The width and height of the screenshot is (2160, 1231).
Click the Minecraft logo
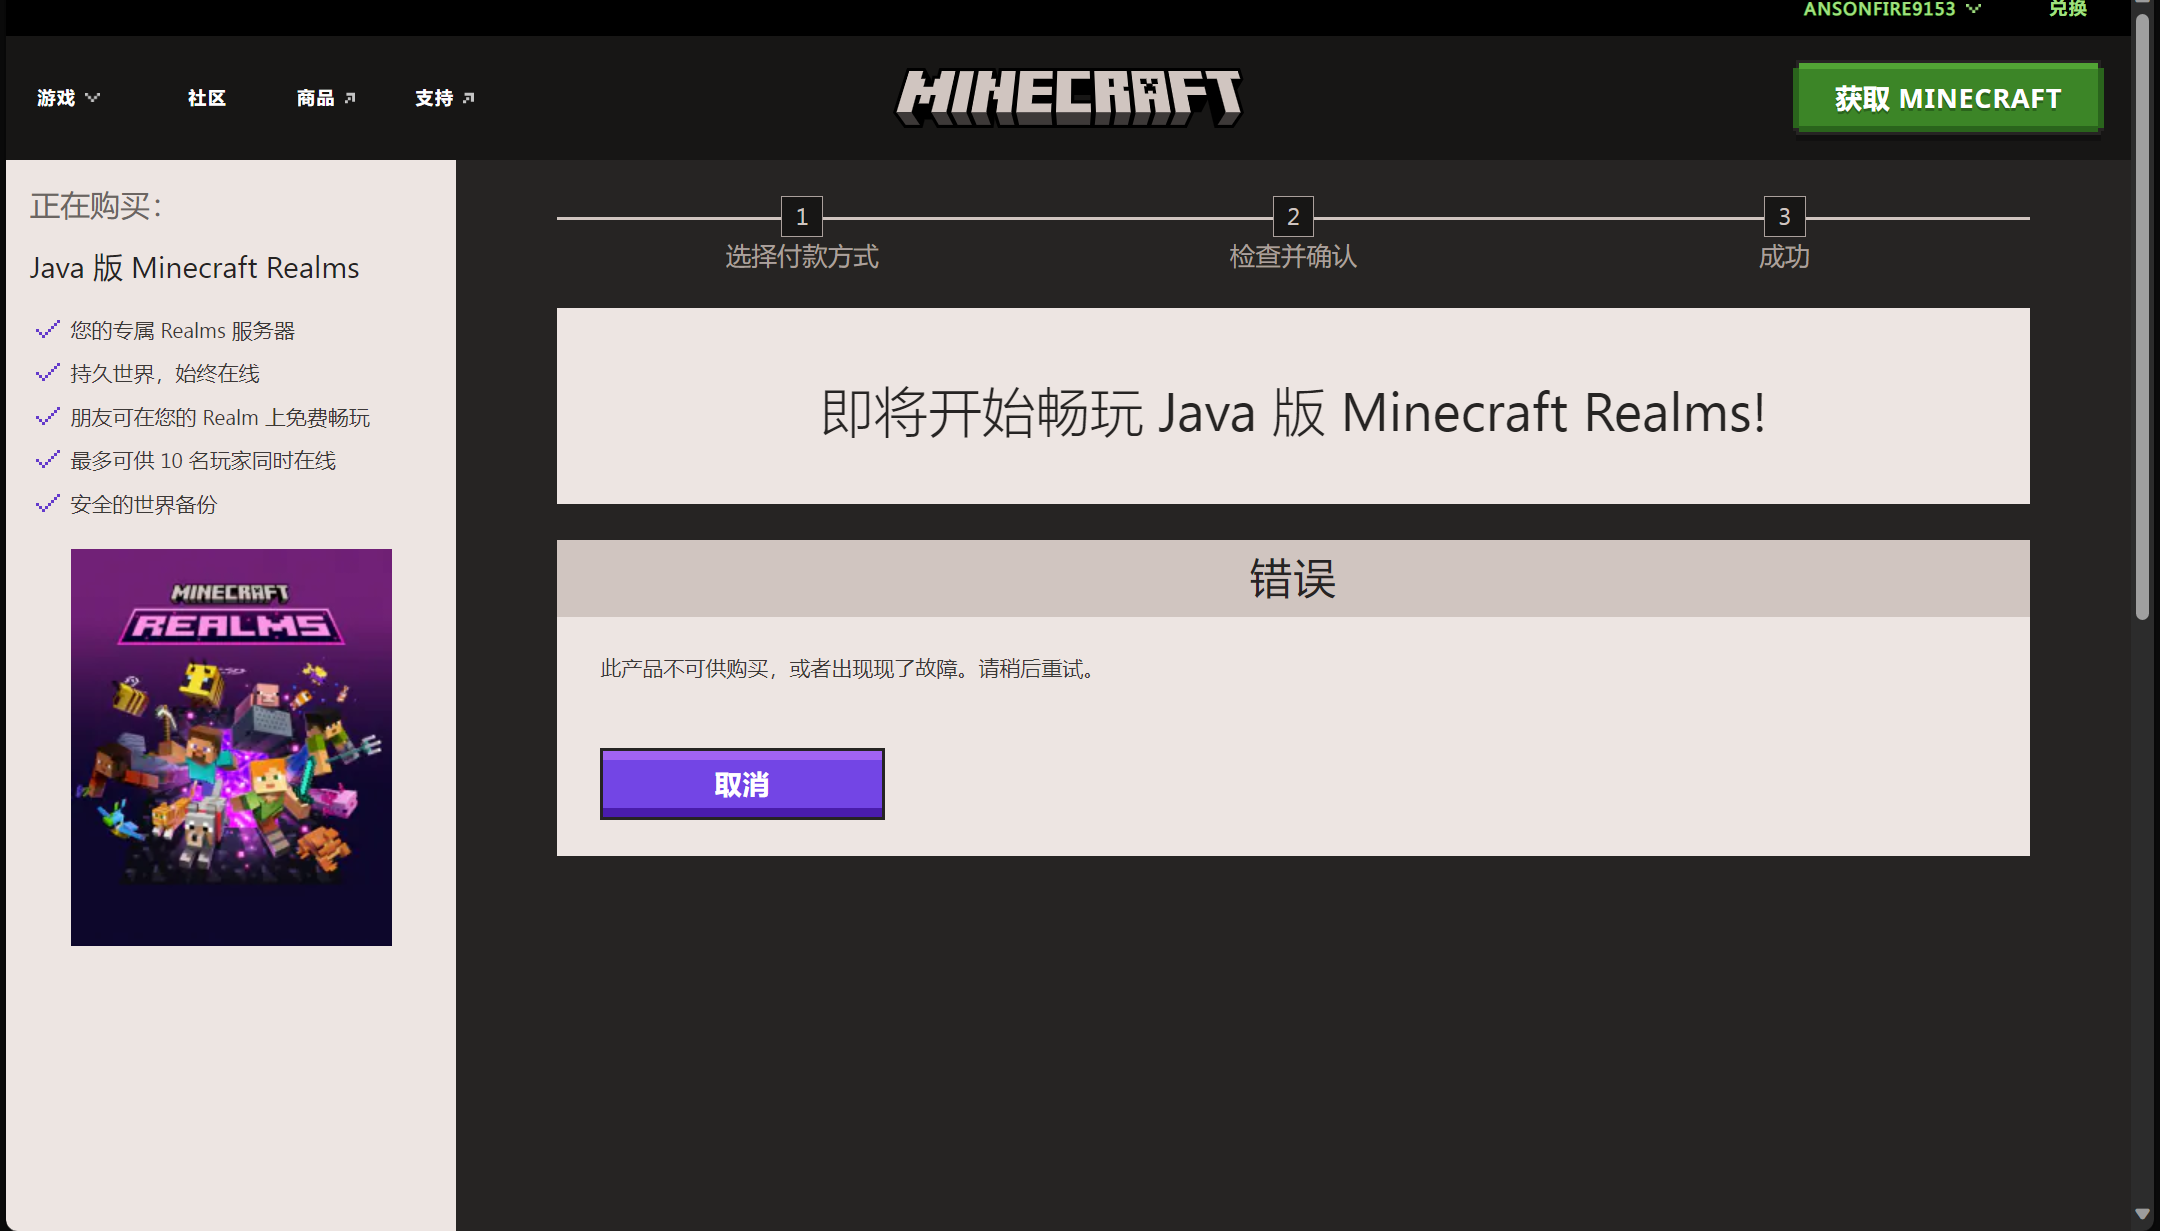tap(1068, 97)
